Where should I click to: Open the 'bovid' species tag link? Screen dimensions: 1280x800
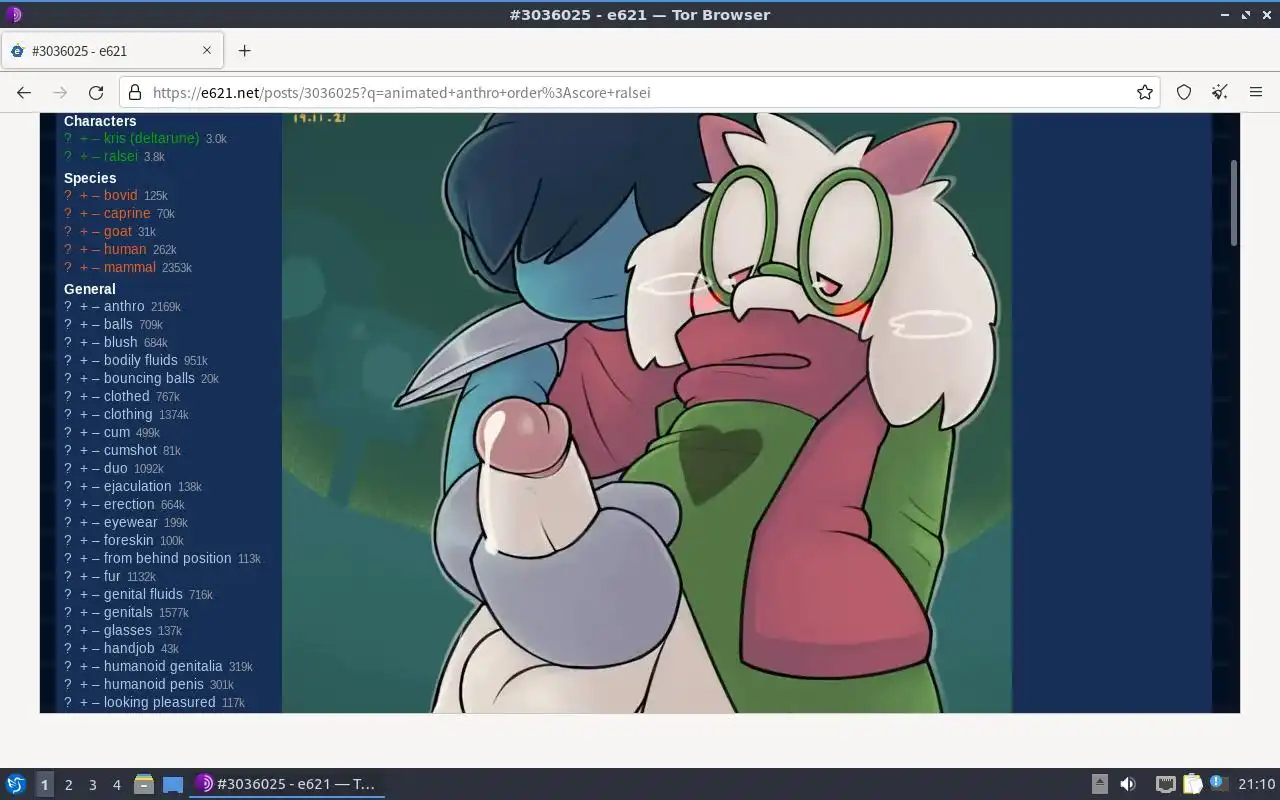pyautogui.click(x=120, y=195)
